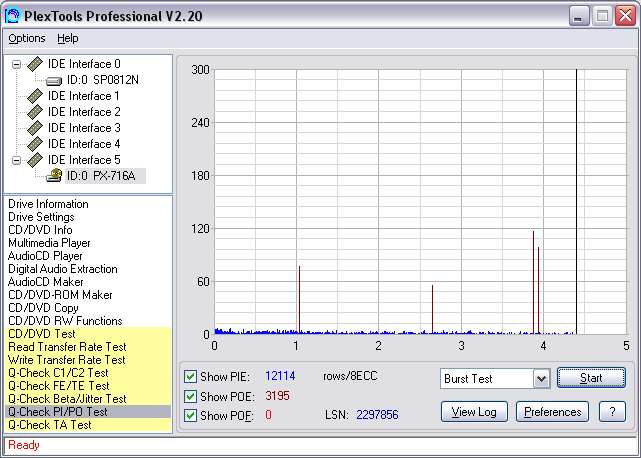Screen dimensions: 641x458
Task: Uncheck the Show PIE checkbox
Action: click(x=190, y=376)
